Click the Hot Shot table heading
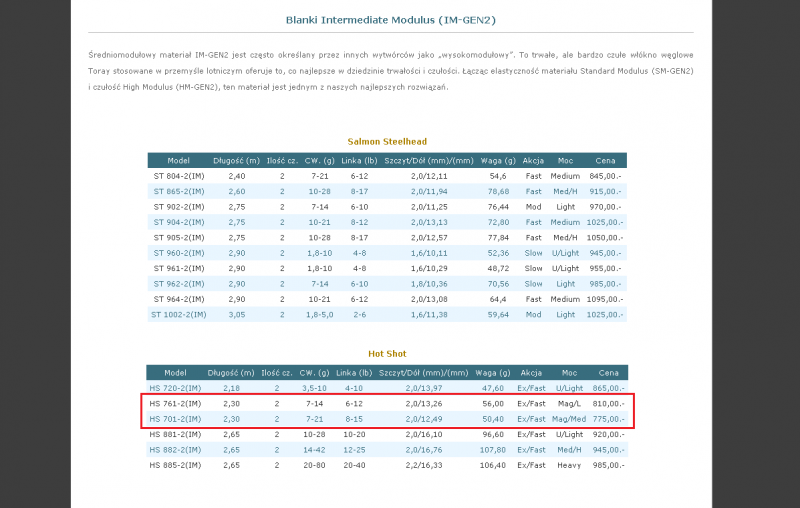Viewport: 800px width, 508px height. tap(386, 354)
